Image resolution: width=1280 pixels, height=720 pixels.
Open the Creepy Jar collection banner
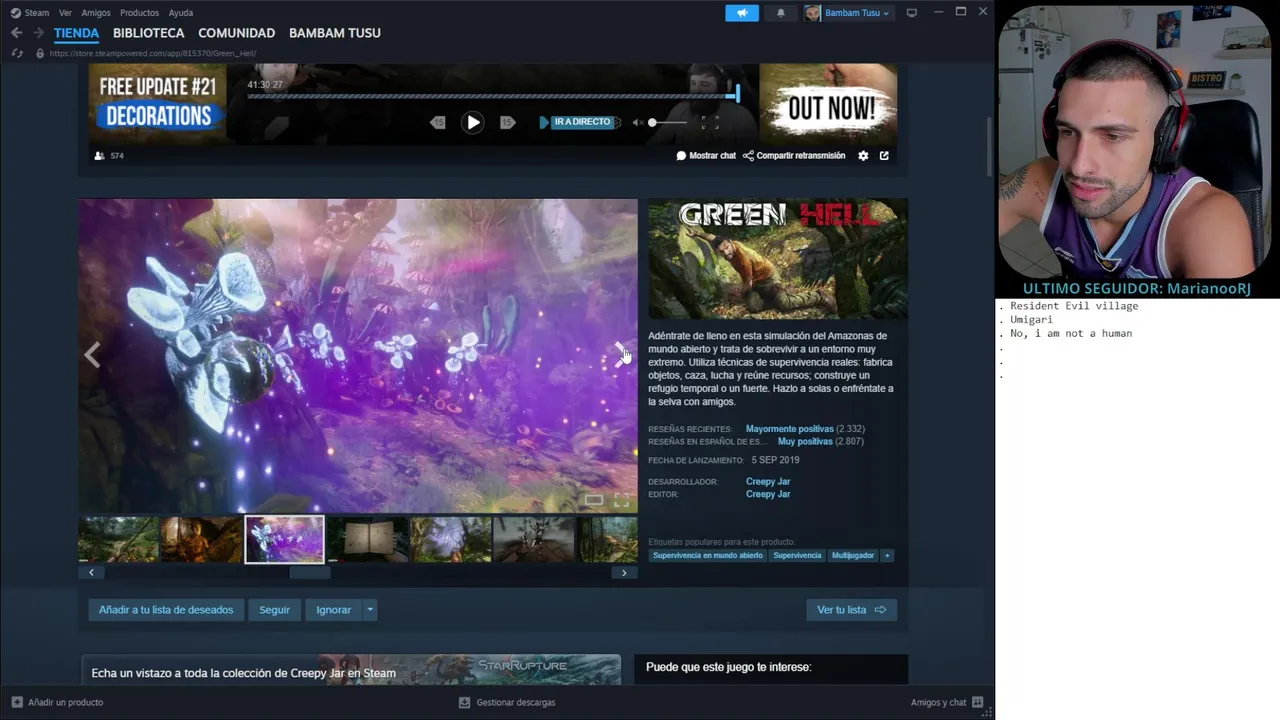click(x=351, y=670)
